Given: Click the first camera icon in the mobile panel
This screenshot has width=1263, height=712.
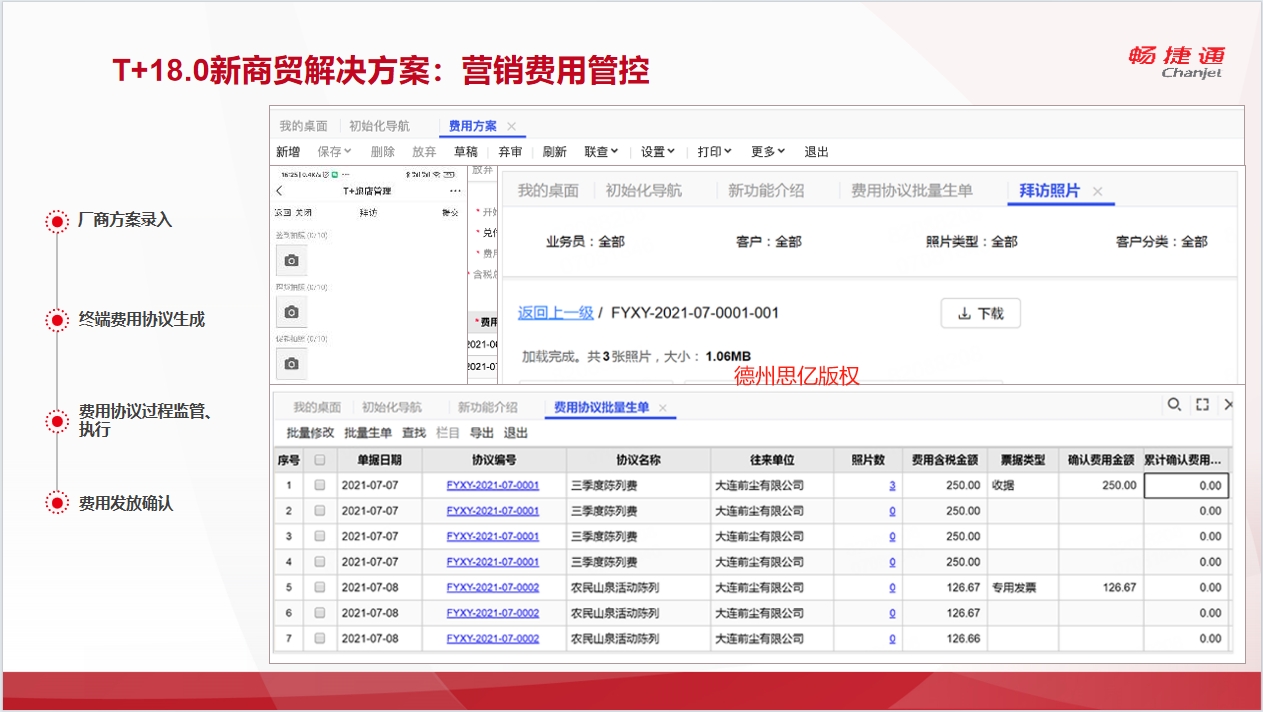Looking at the screenshot, I should pos(291,260).
